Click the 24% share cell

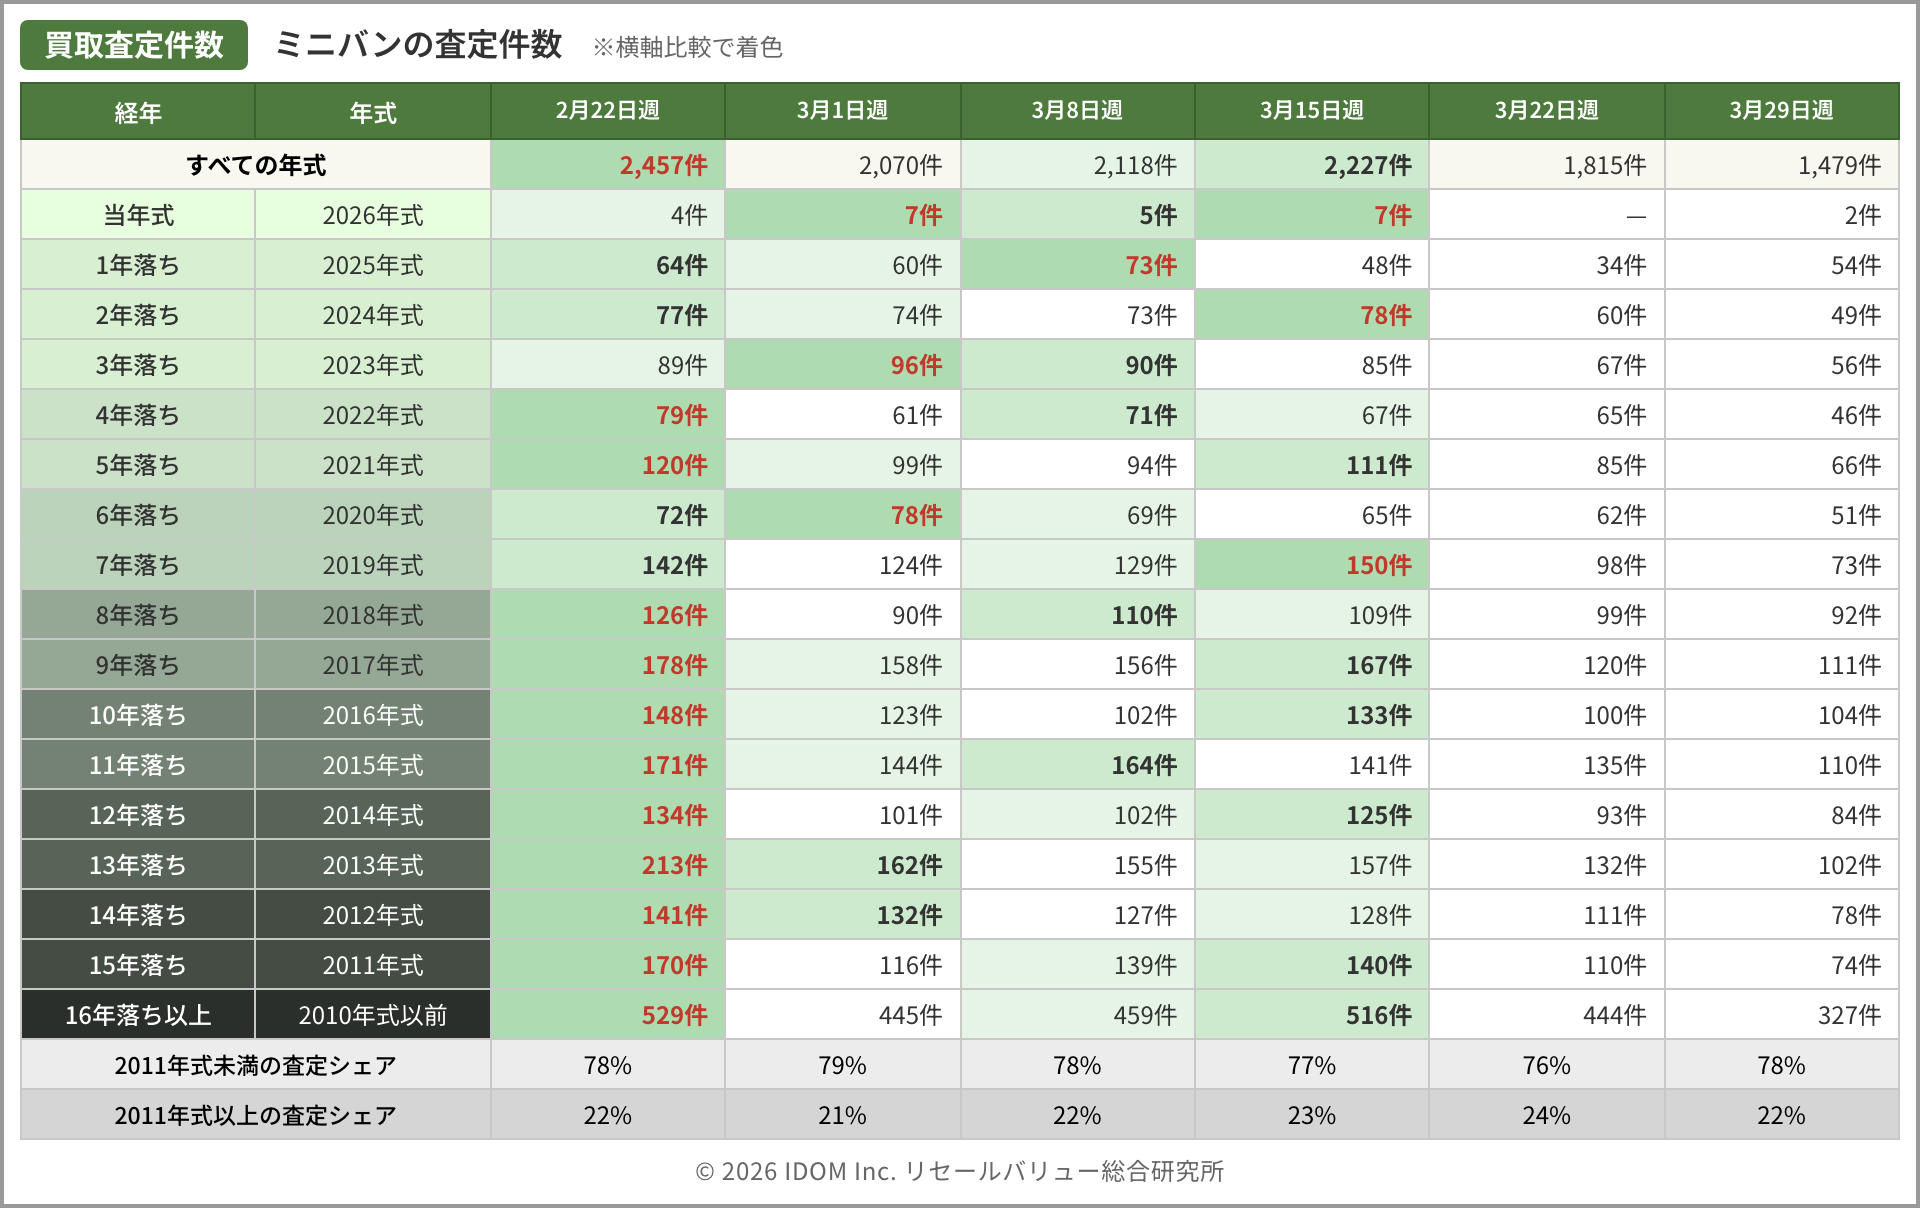tap(1546, 1115)
